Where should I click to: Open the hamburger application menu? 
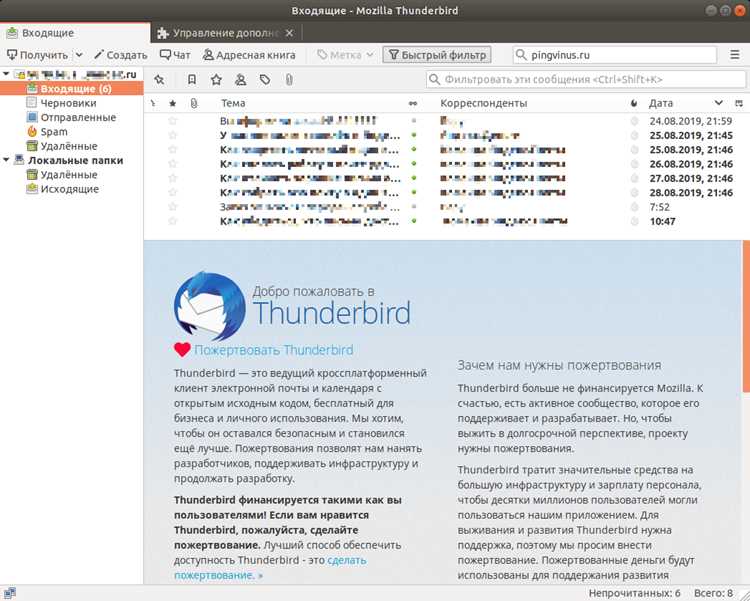pos(735,55)
